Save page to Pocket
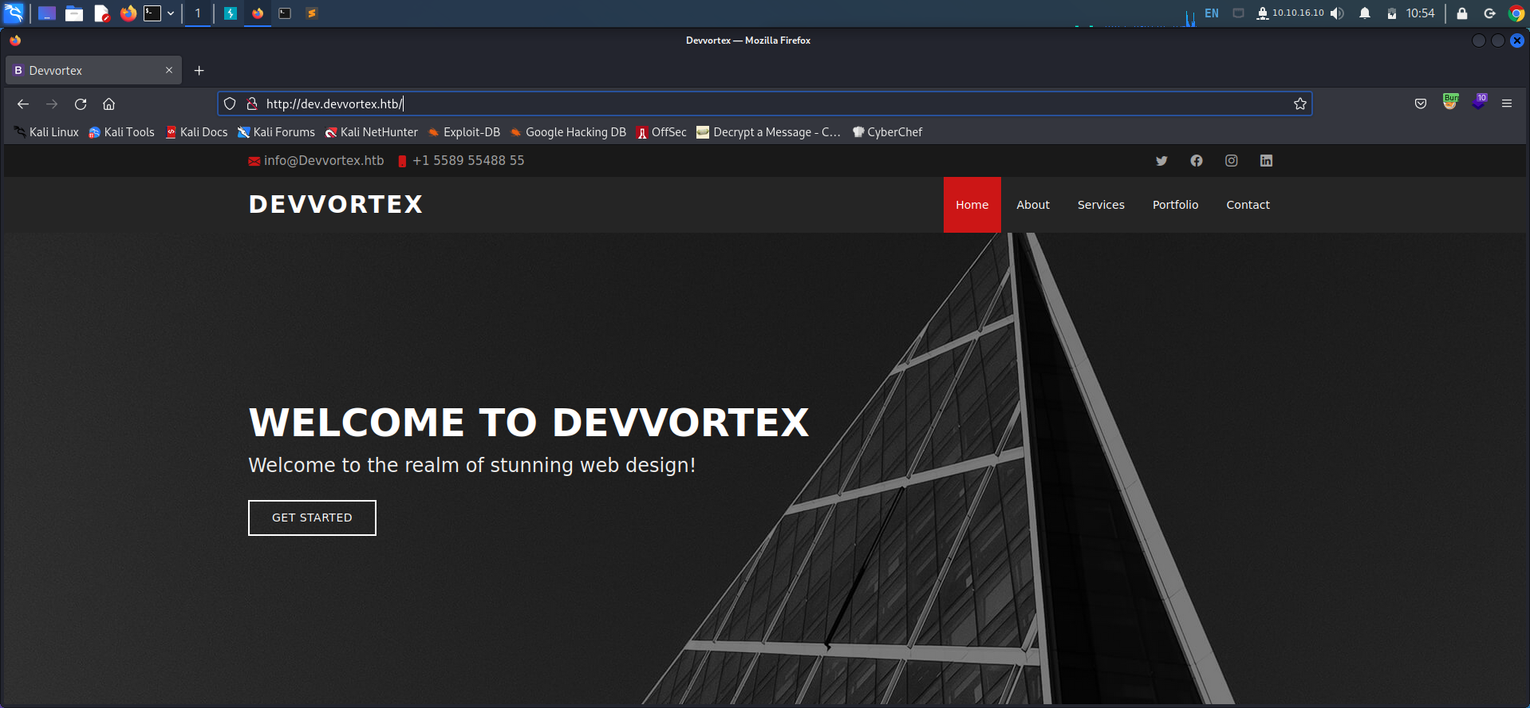Screen dimensions: 1530x708 (x=1420, y=103)
